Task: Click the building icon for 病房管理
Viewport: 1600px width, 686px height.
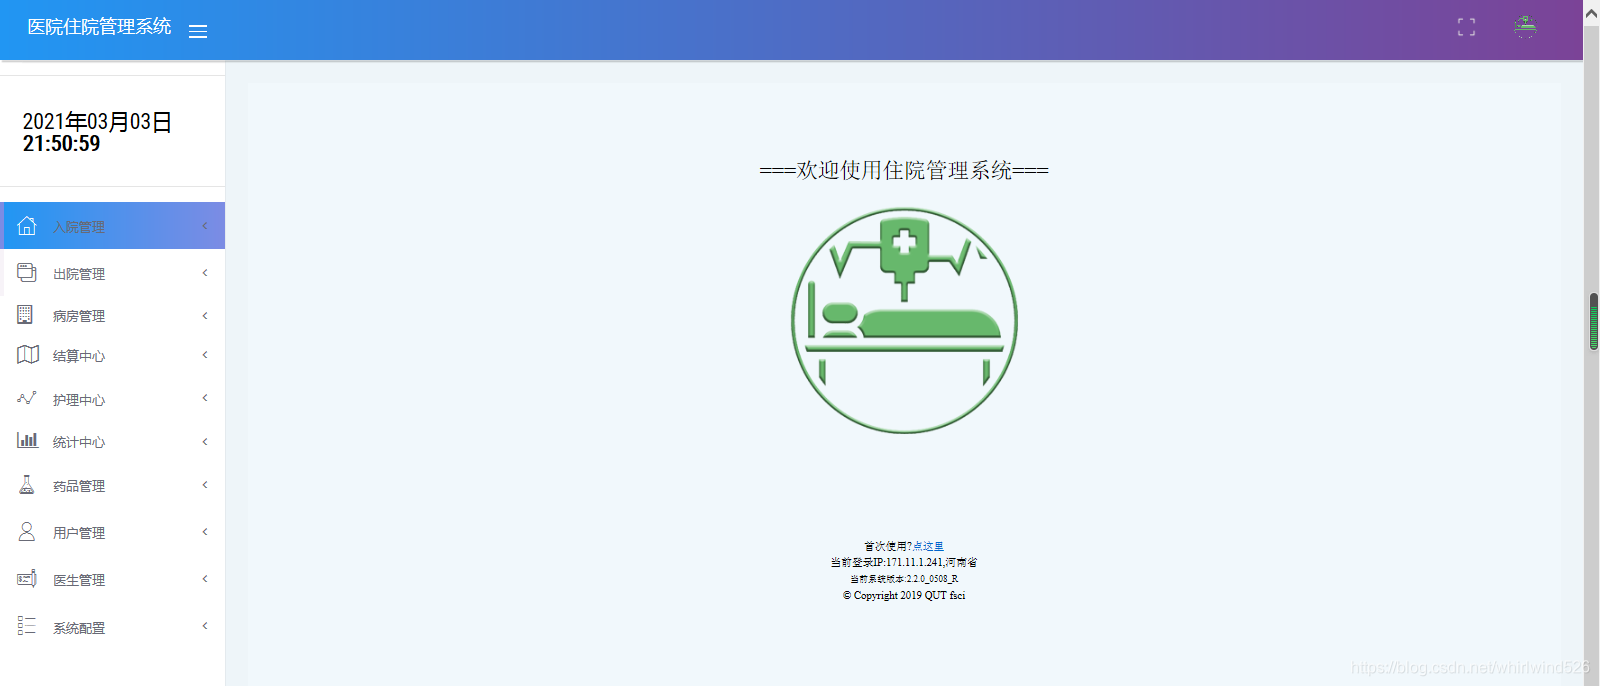Action: (25, 315)
